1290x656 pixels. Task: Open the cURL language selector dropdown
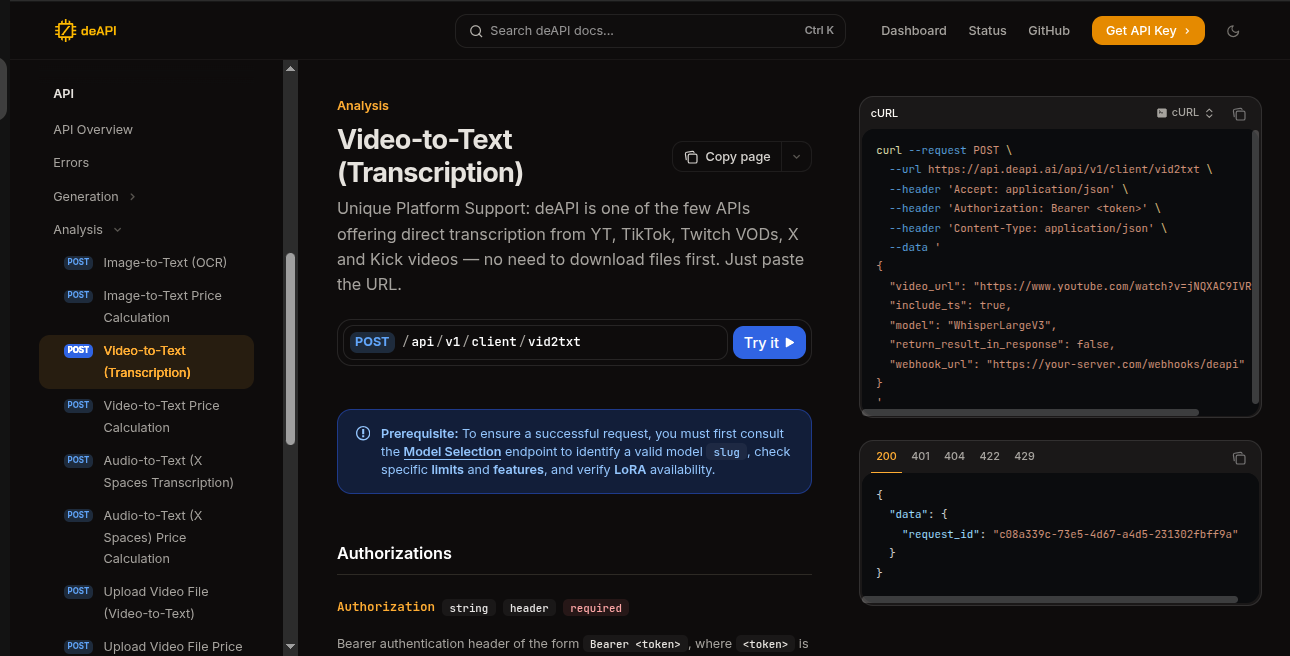click(x=1185, y=113)
